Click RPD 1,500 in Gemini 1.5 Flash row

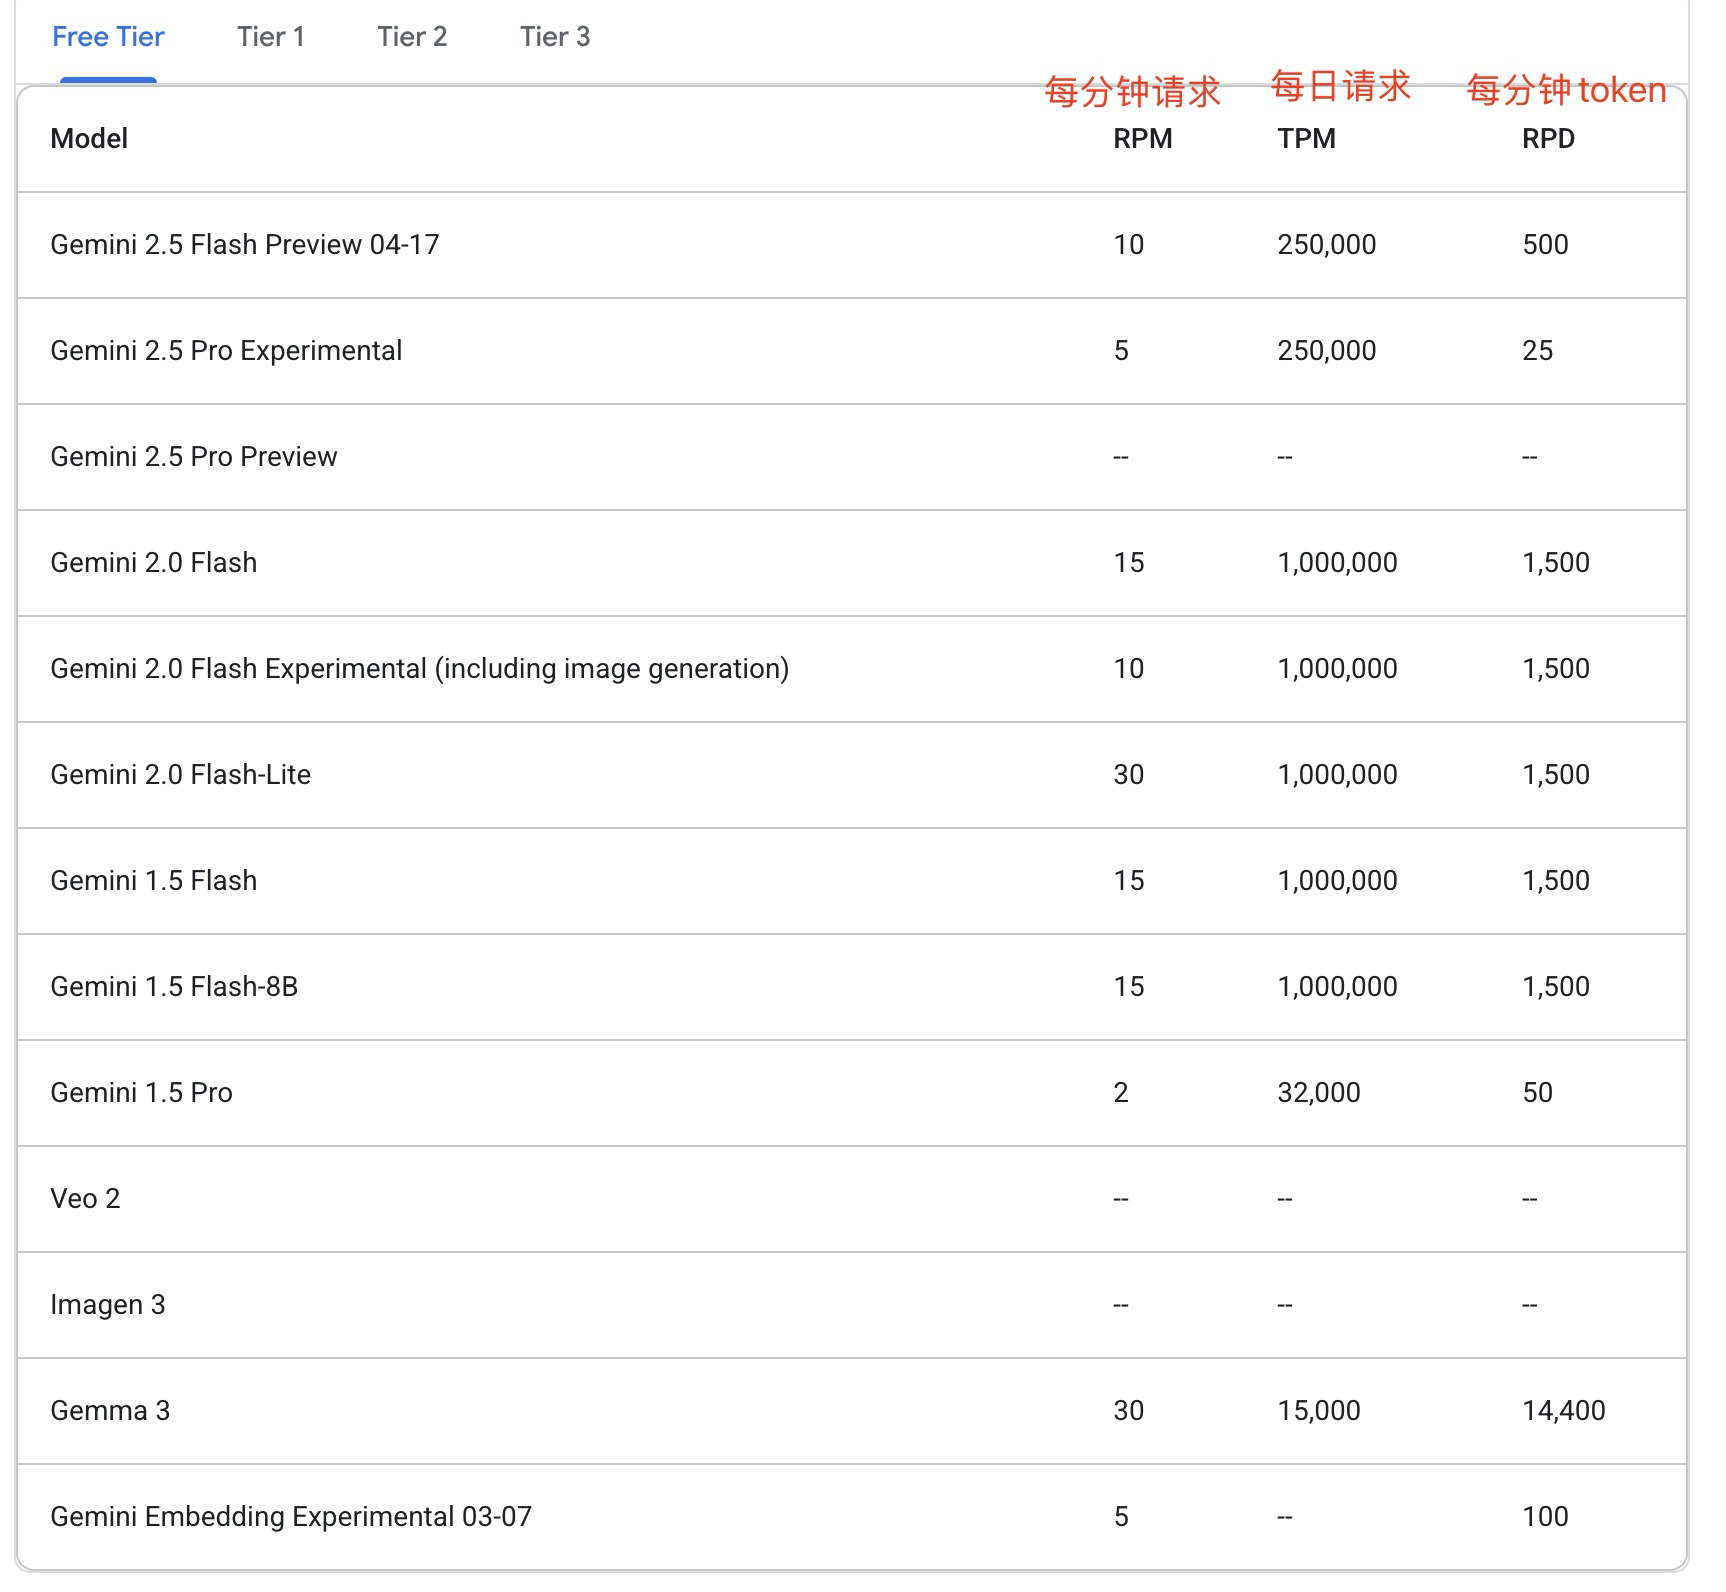coord(1556,880)
